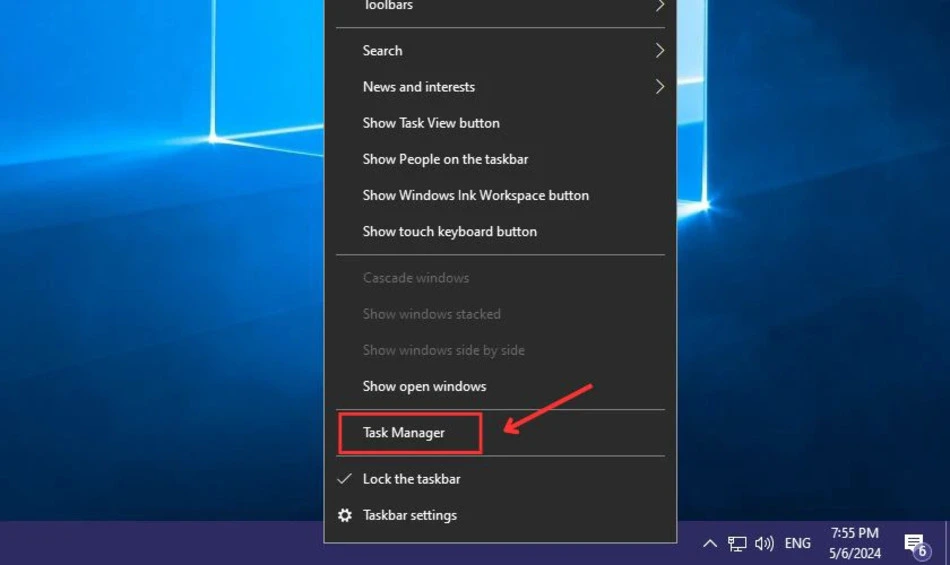Open Taskbar settings entry
The height and width of the screenshot is (565, 950).
click(x=500, y=515)
